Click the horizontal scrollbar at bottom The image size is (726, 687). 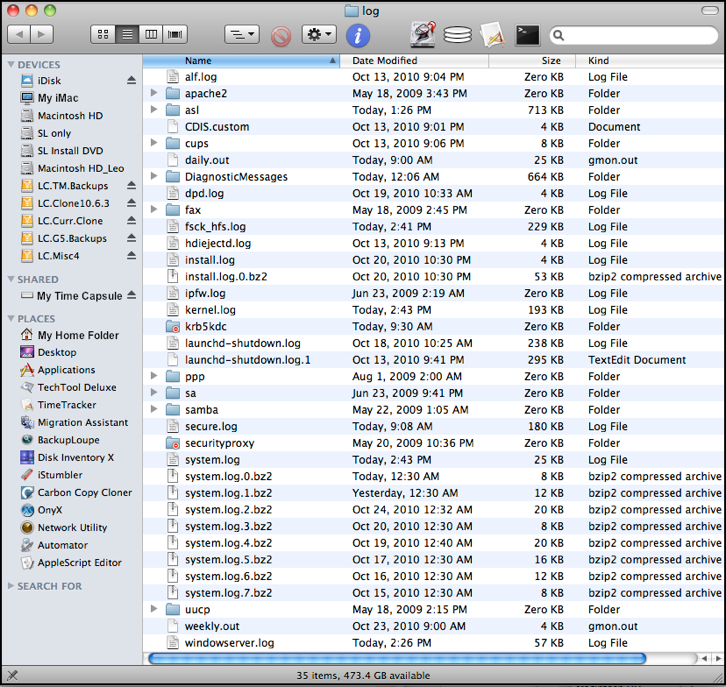click(396, 659)
